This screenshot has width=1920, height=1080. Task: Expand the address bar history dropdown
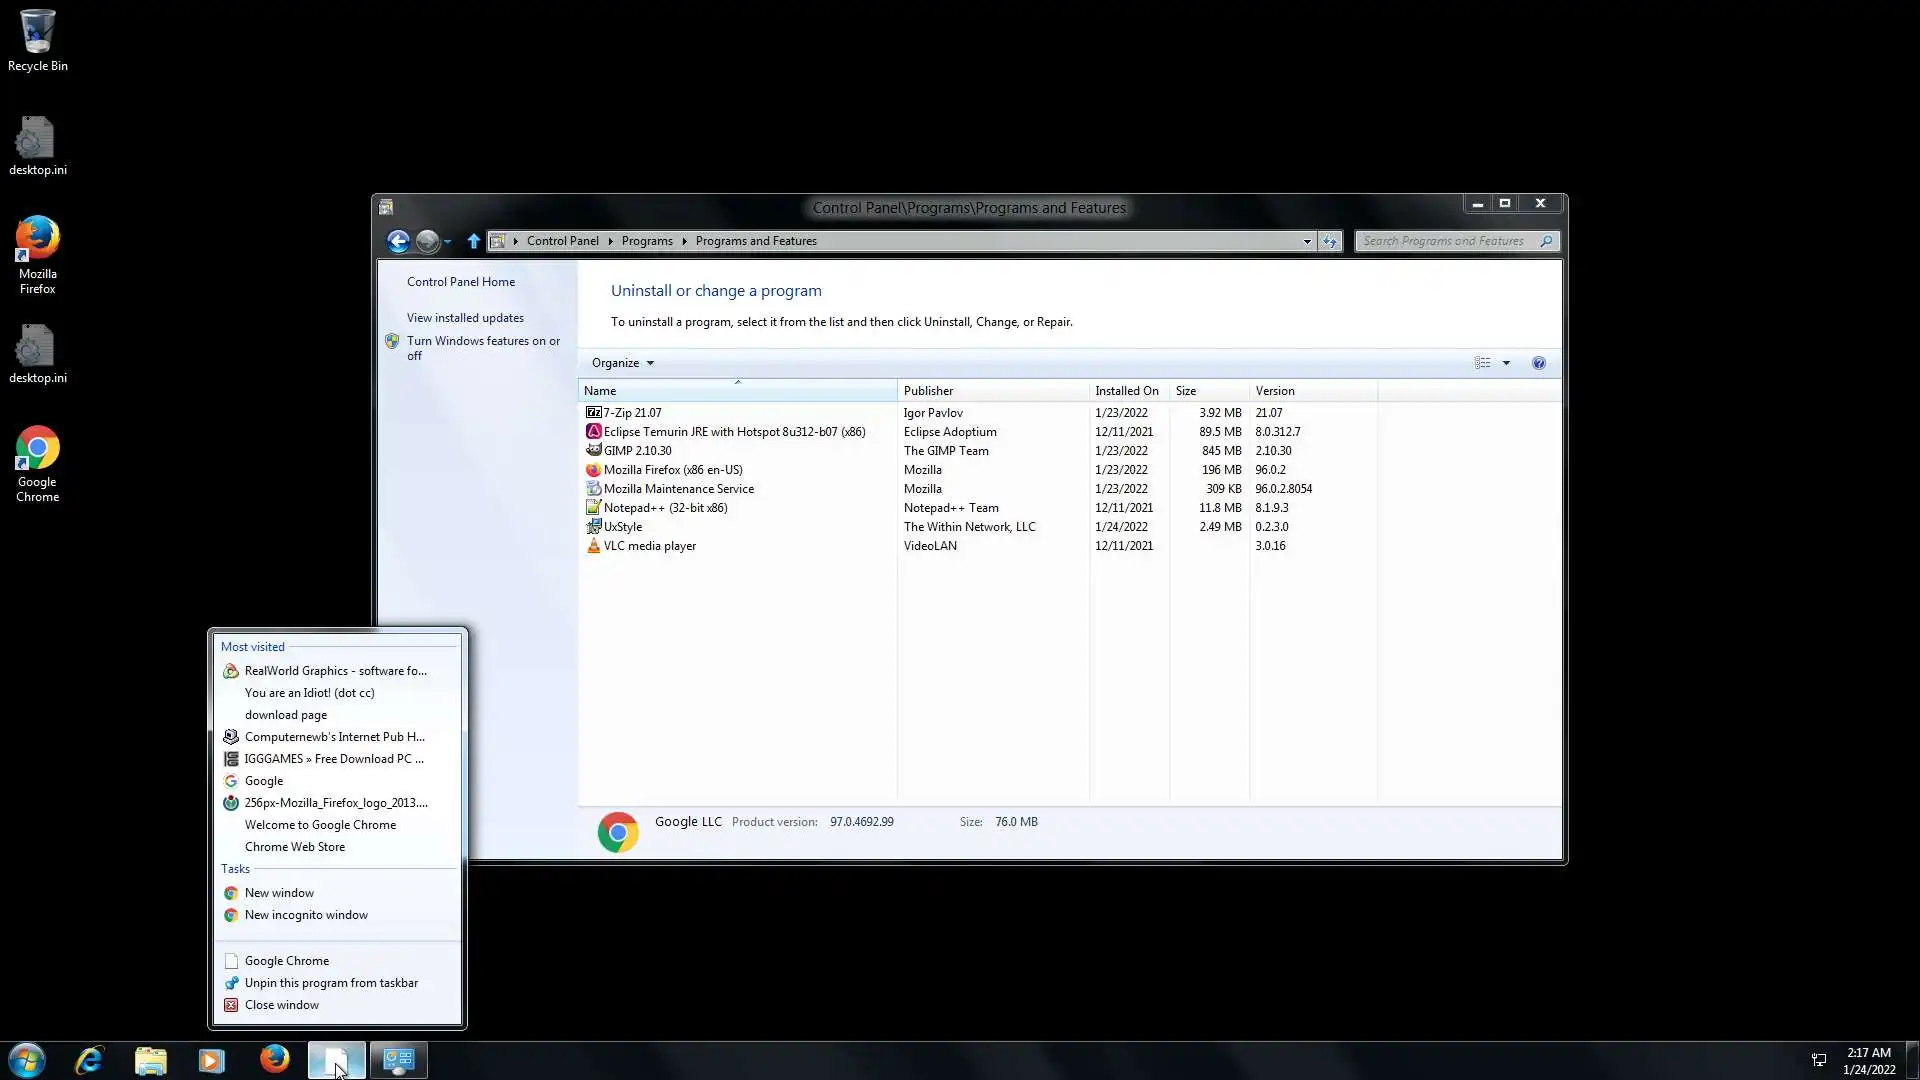coord(1306,241)
